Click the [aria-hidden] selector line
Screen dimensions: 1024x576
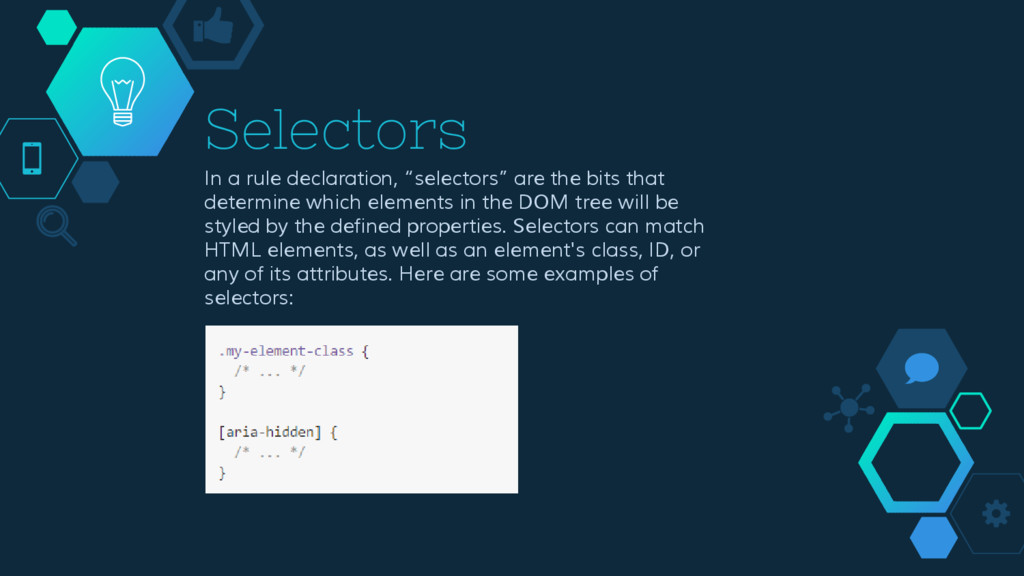(278, 432)
